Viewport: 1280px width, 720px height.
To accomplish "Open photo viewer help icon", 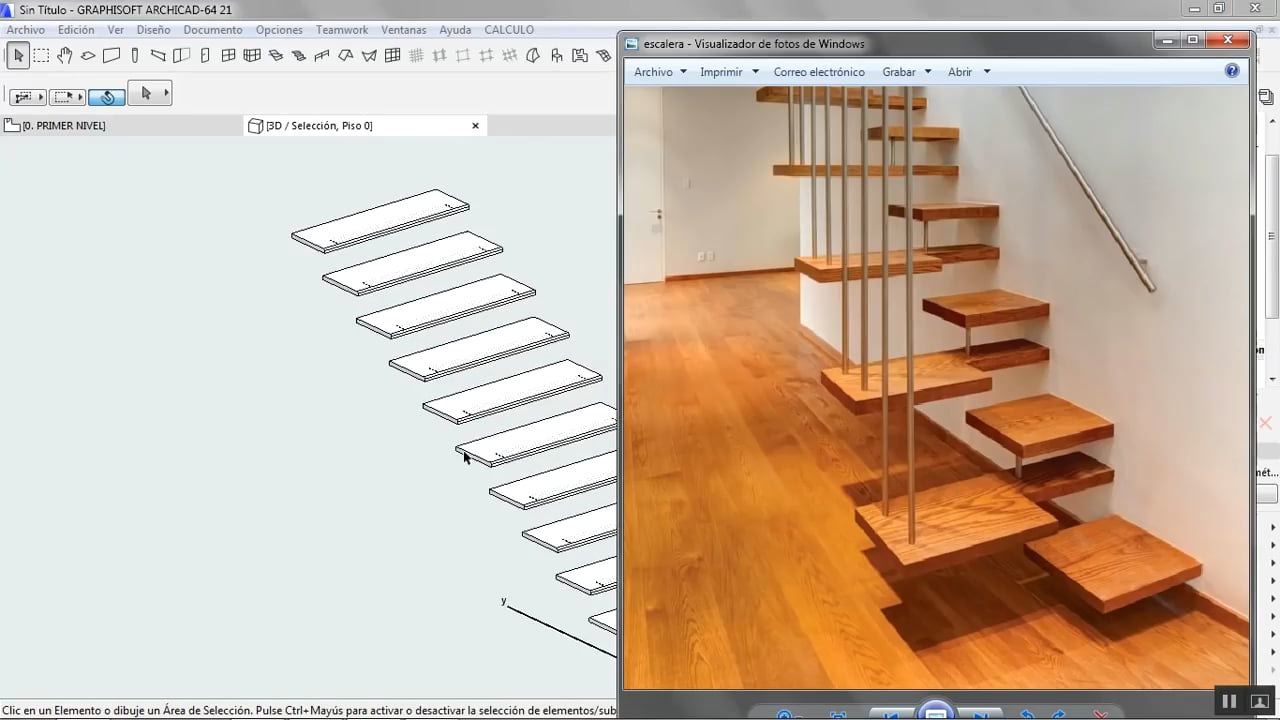I will (1232, 71).
